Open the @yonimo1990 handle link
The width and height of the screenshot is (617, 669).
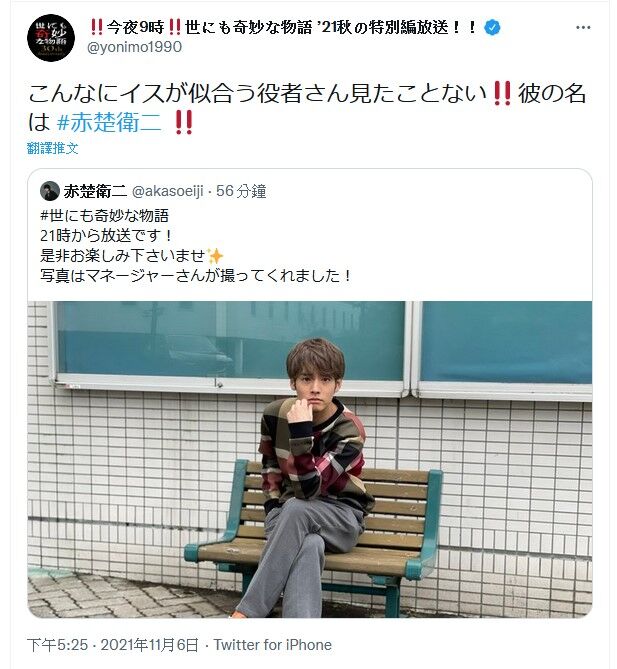pyautogui.click(x=134, y=47)
